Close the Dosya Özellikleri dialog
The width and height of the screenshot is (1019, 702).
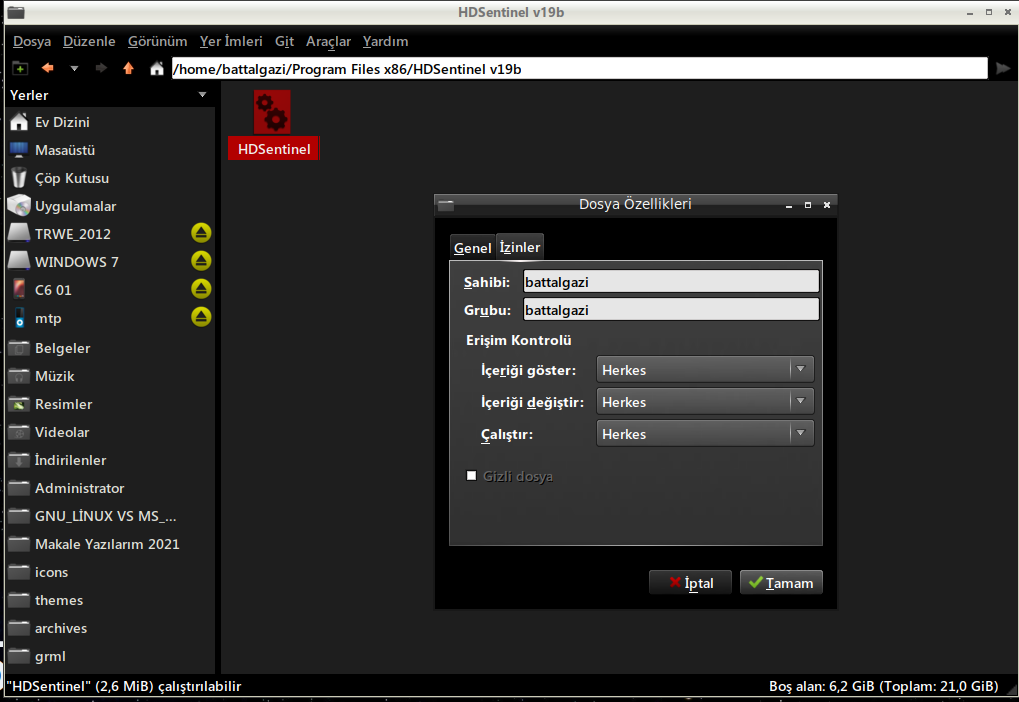pyautogui.click(x=827, y=205)
